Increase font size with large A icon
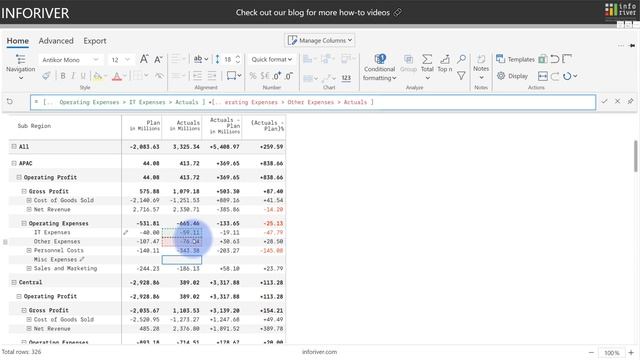The height and width of the screenshot is (360, 640). pos(144,59)
